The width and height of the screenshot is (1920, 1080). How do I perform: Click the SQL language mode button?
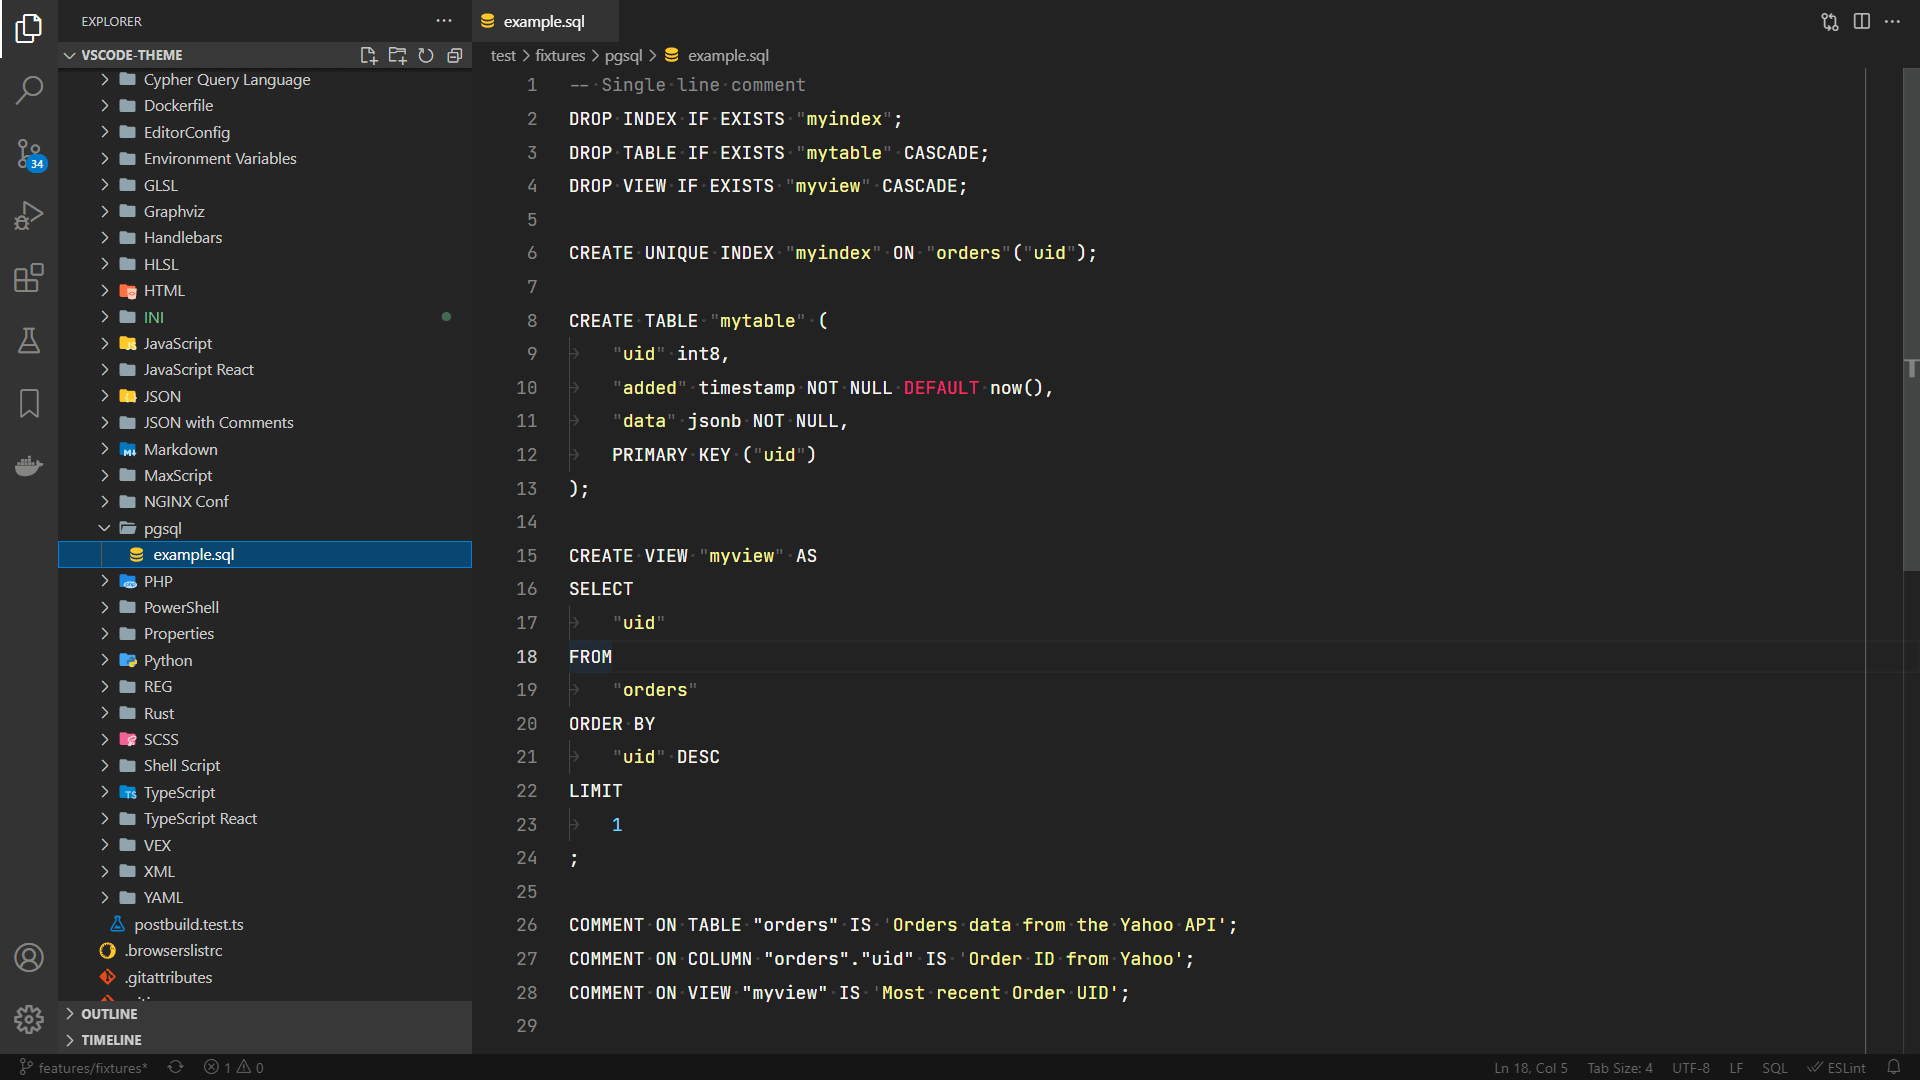point(1774,1067)
